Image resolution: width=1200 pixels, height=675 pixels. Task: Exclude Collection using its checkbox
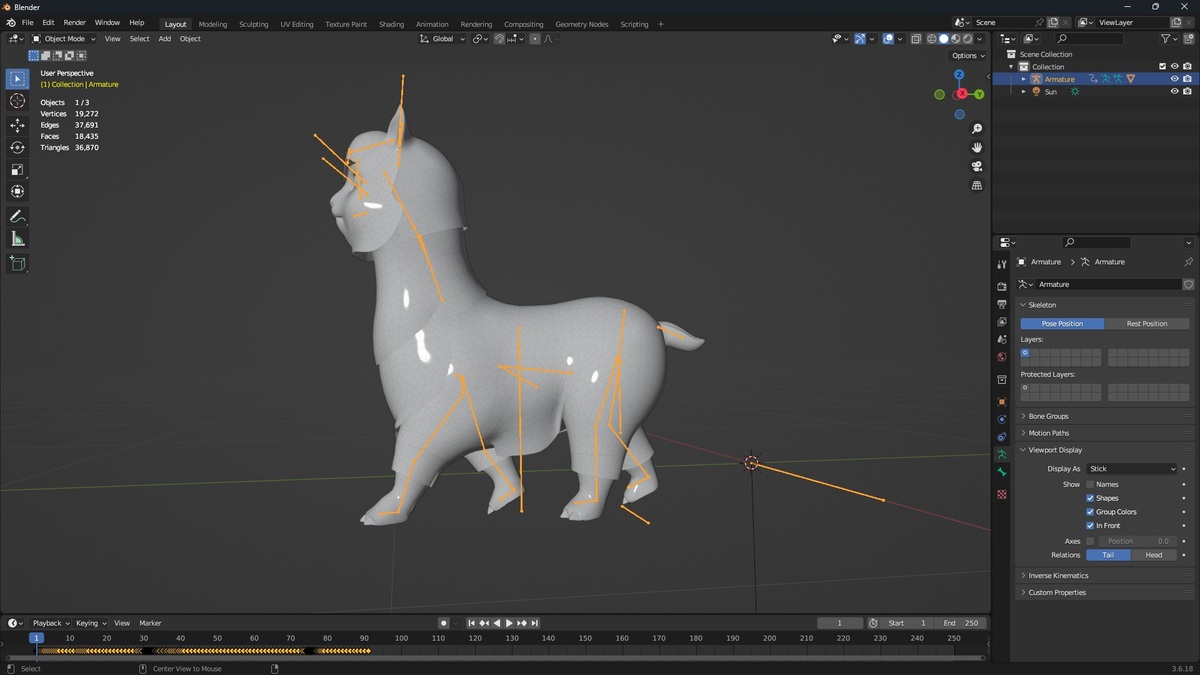[1162, 67]
